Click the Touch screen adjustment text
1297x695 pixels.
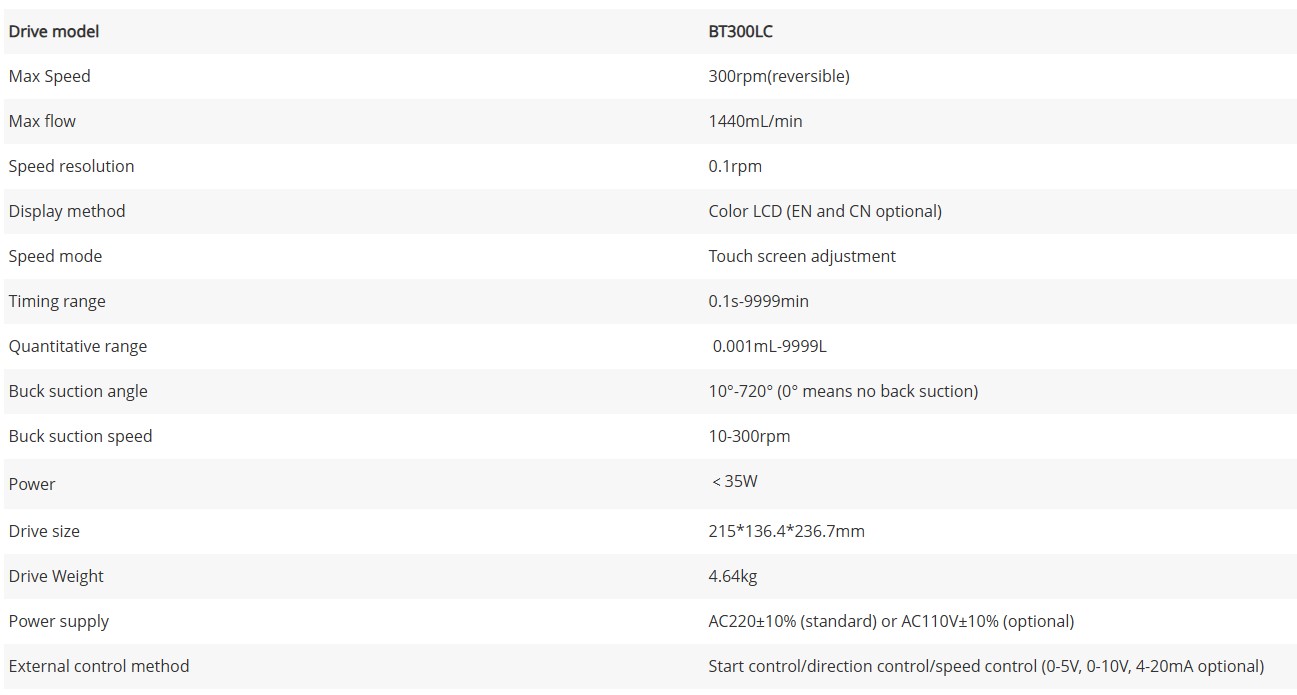(x=802, y=256)
